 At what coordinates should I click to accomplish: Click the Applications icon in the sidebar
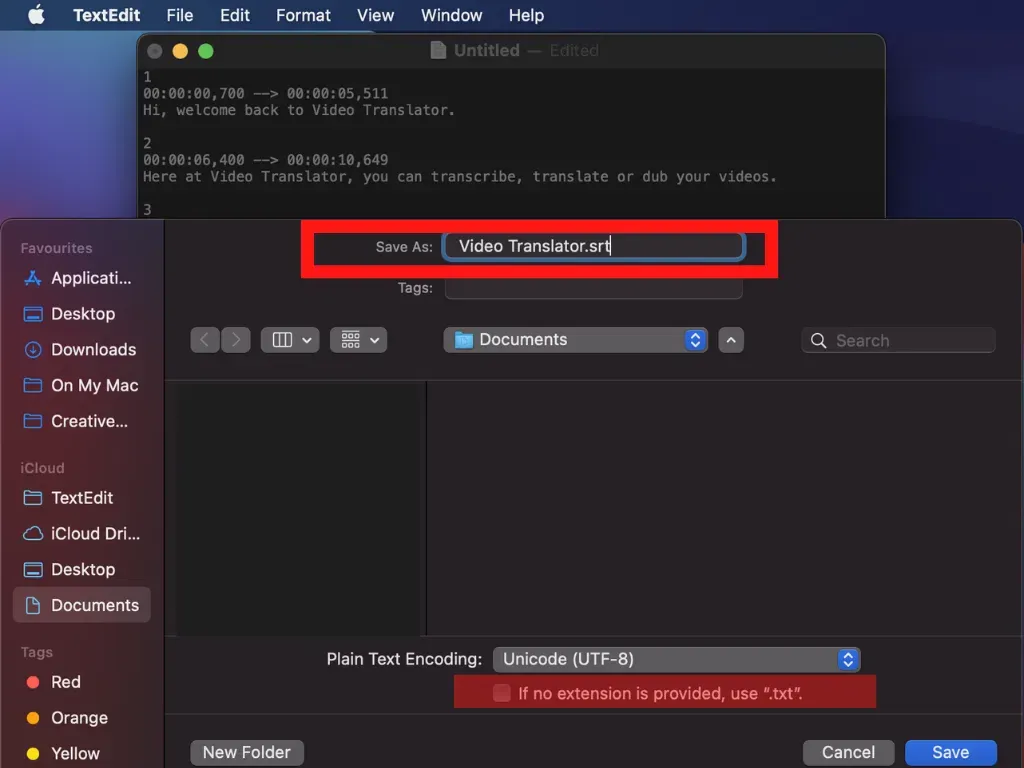[x=33, y=278]
